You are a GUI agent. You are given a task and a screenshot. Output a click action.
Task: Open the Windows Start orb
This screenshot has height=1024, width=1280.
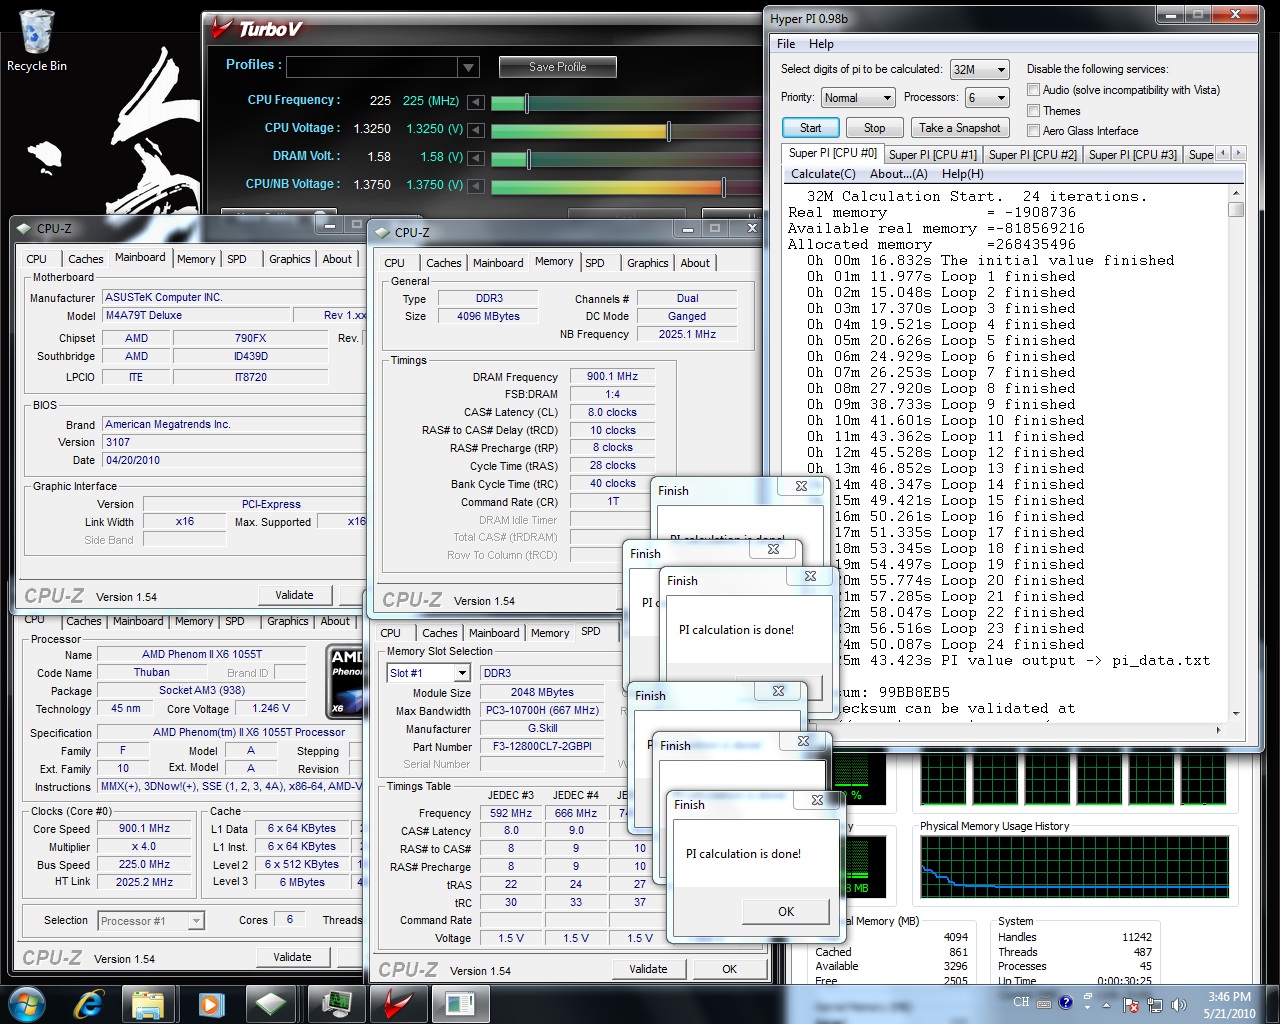26,1003
